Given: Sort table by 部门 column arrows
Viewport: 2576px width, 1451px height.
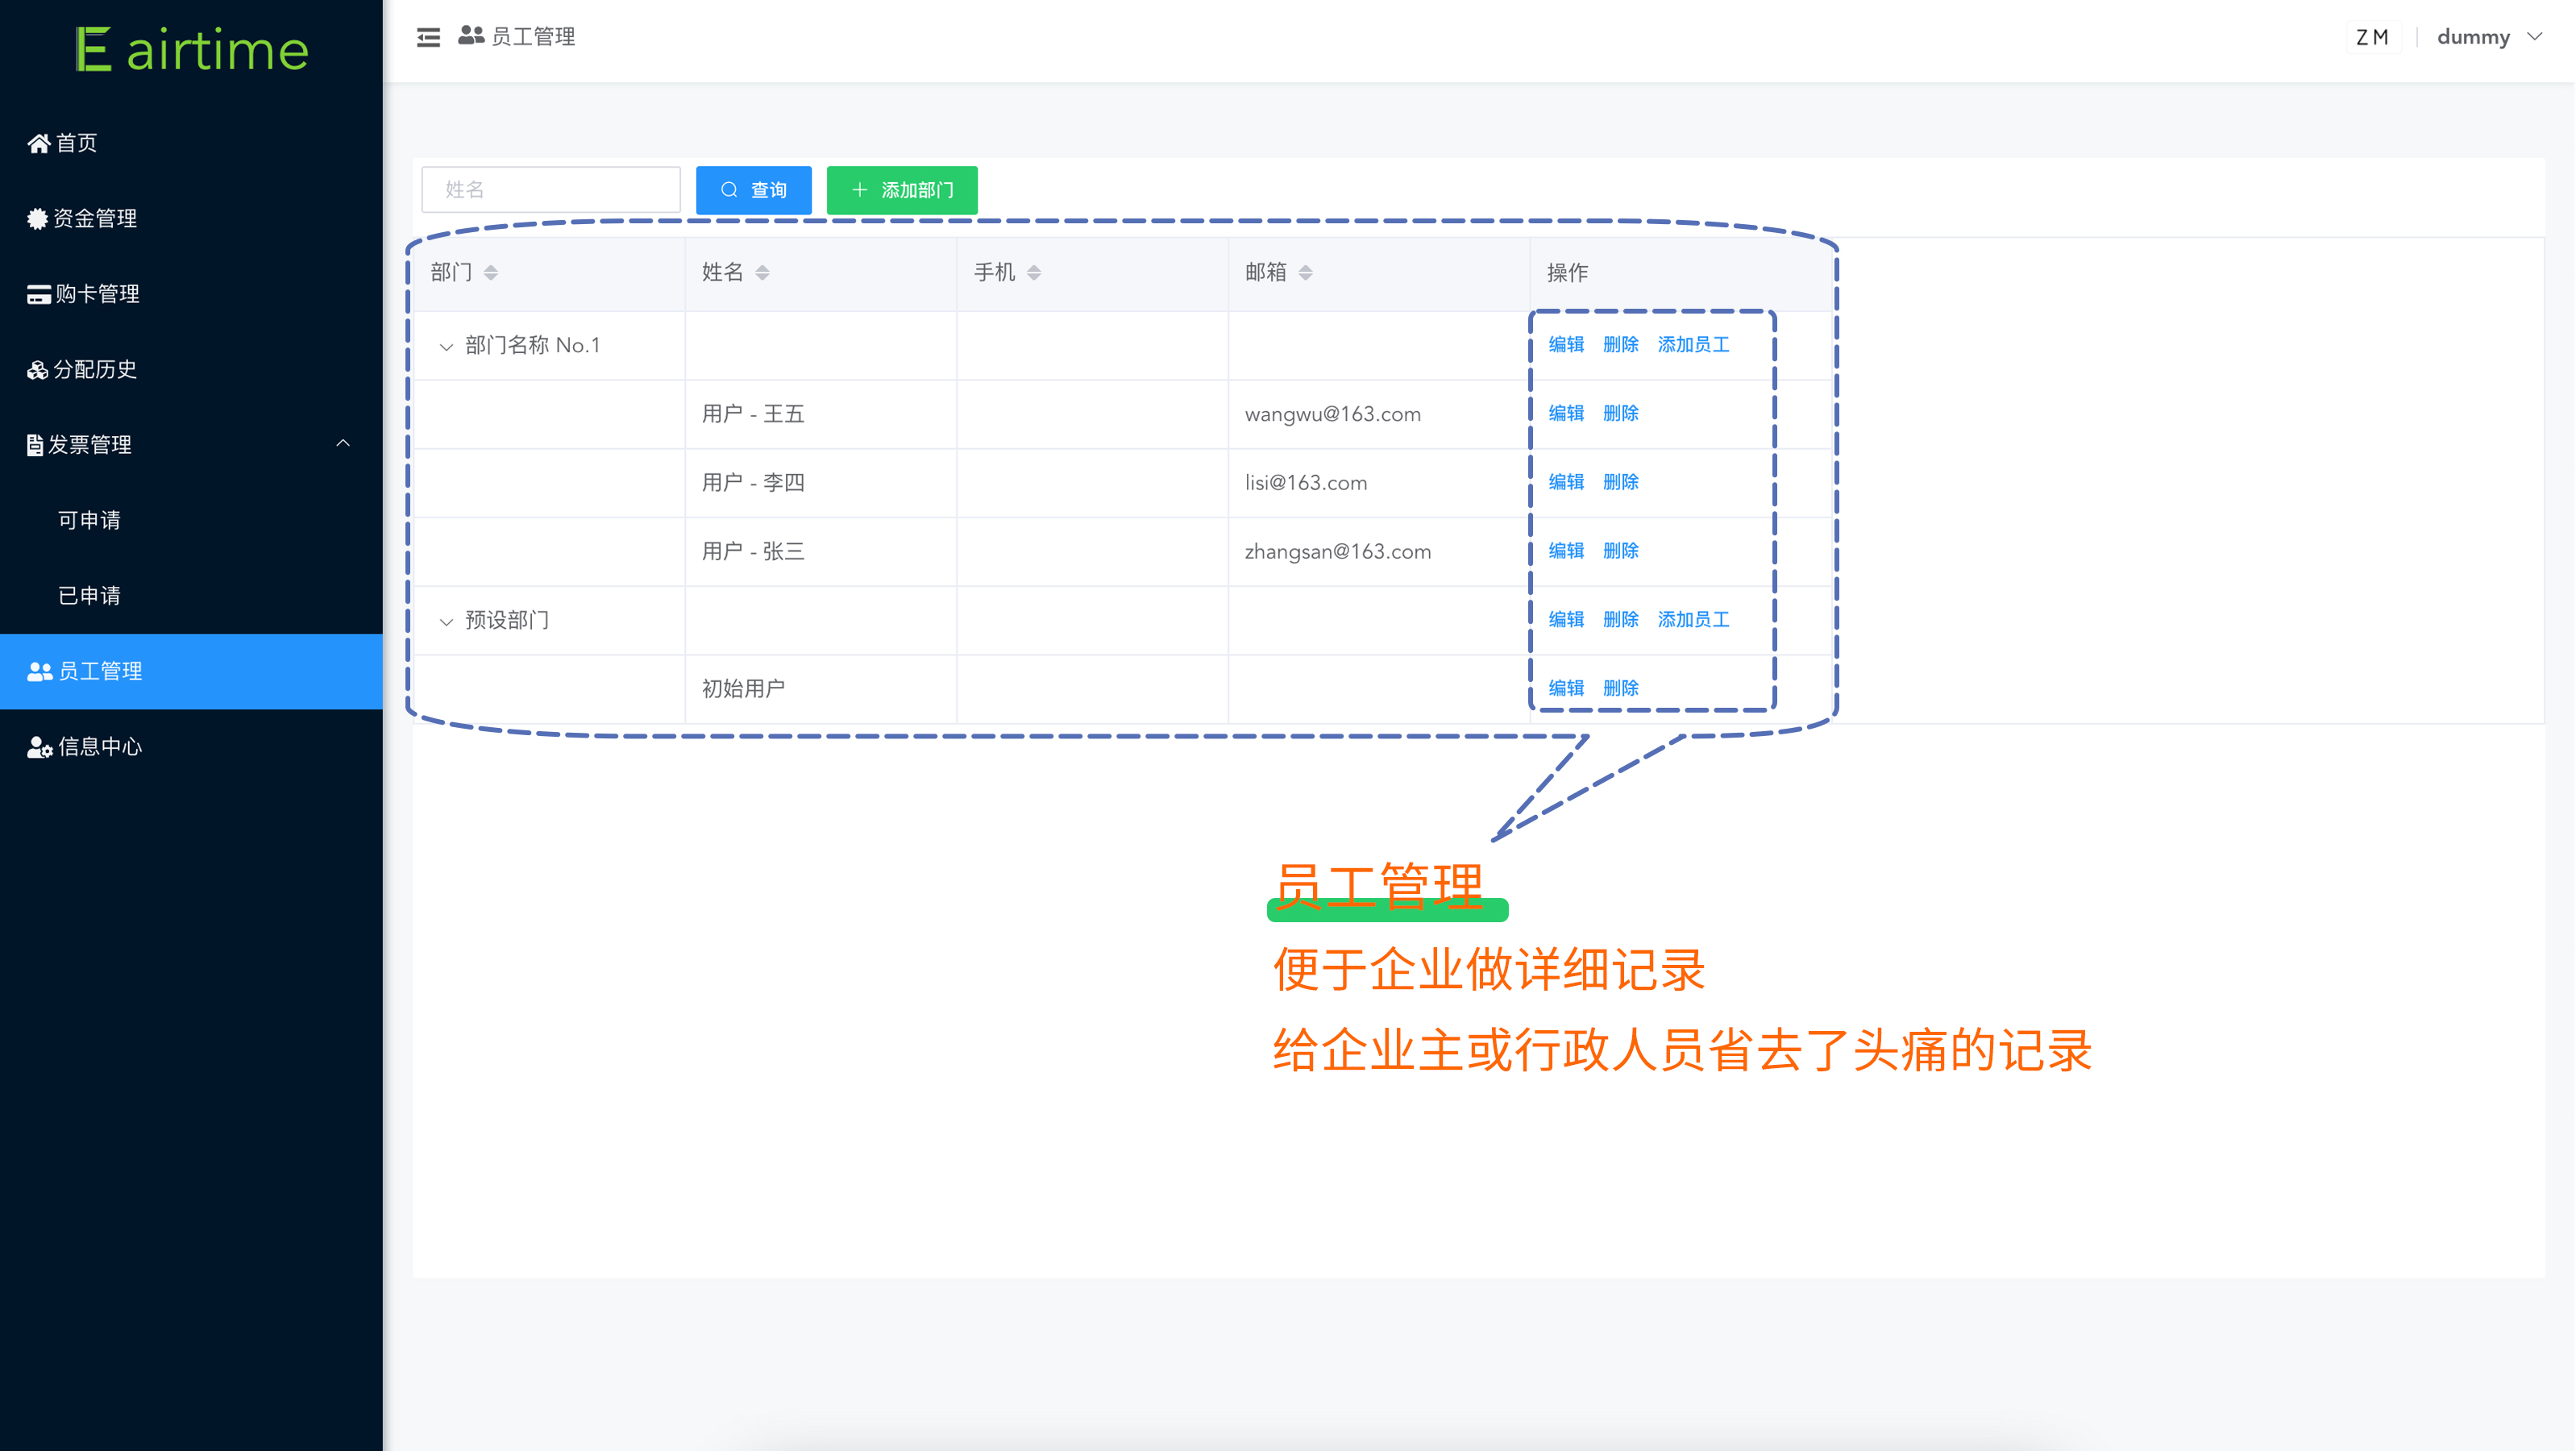Looking at the screenshot, I should (491, 273).
